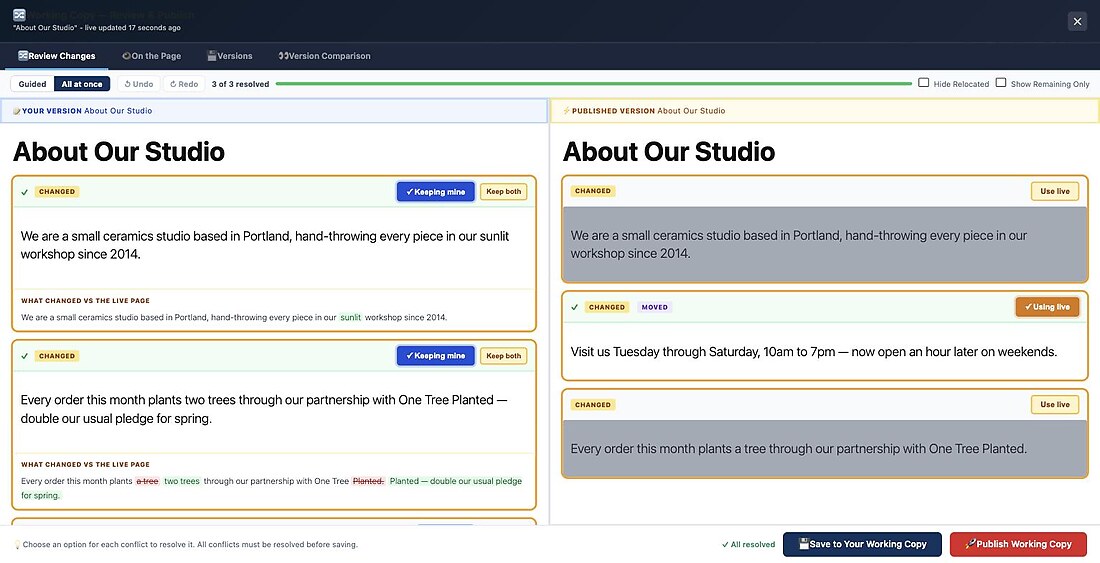1100x563 pixels.
Task: Click the Redo button
Action: click(184, 84)
